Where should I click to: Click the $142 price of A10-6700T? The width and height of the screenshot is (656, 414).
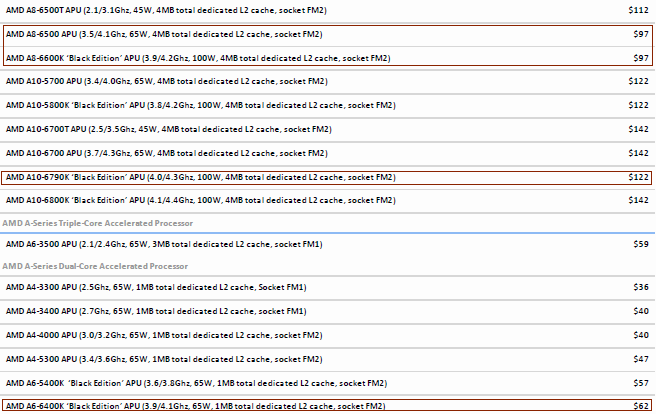(638, 129)
